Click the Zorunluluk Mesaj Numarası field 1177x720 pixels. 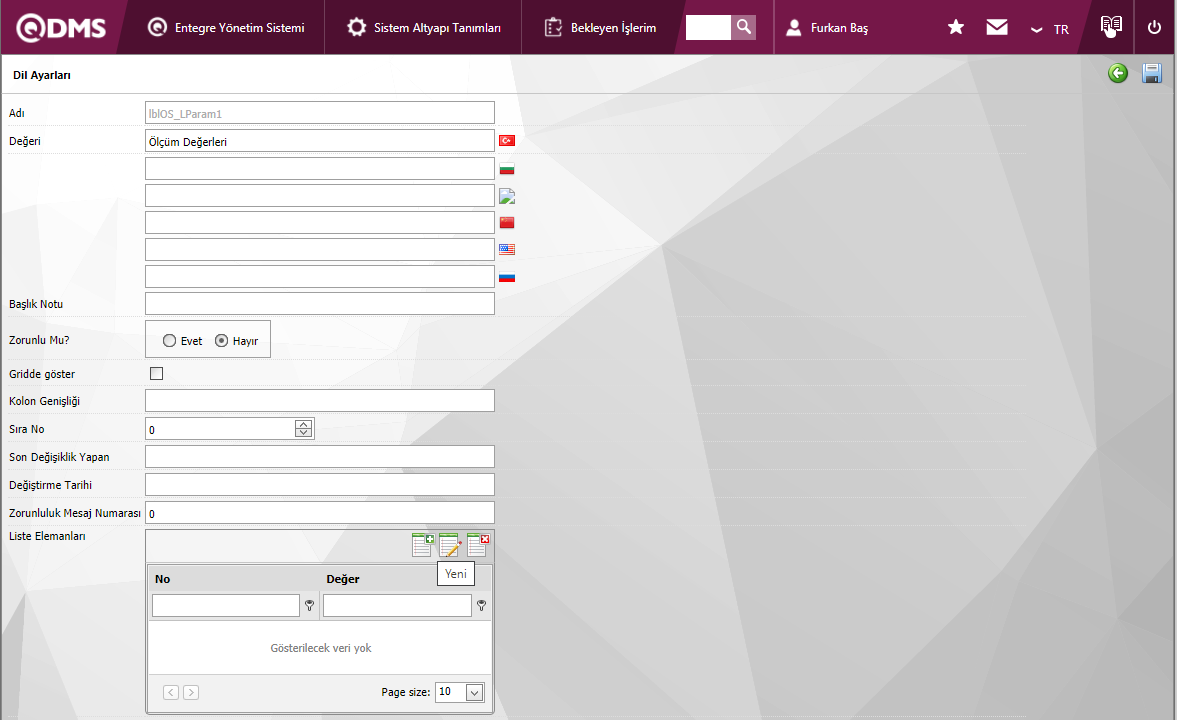click(320, 513)
